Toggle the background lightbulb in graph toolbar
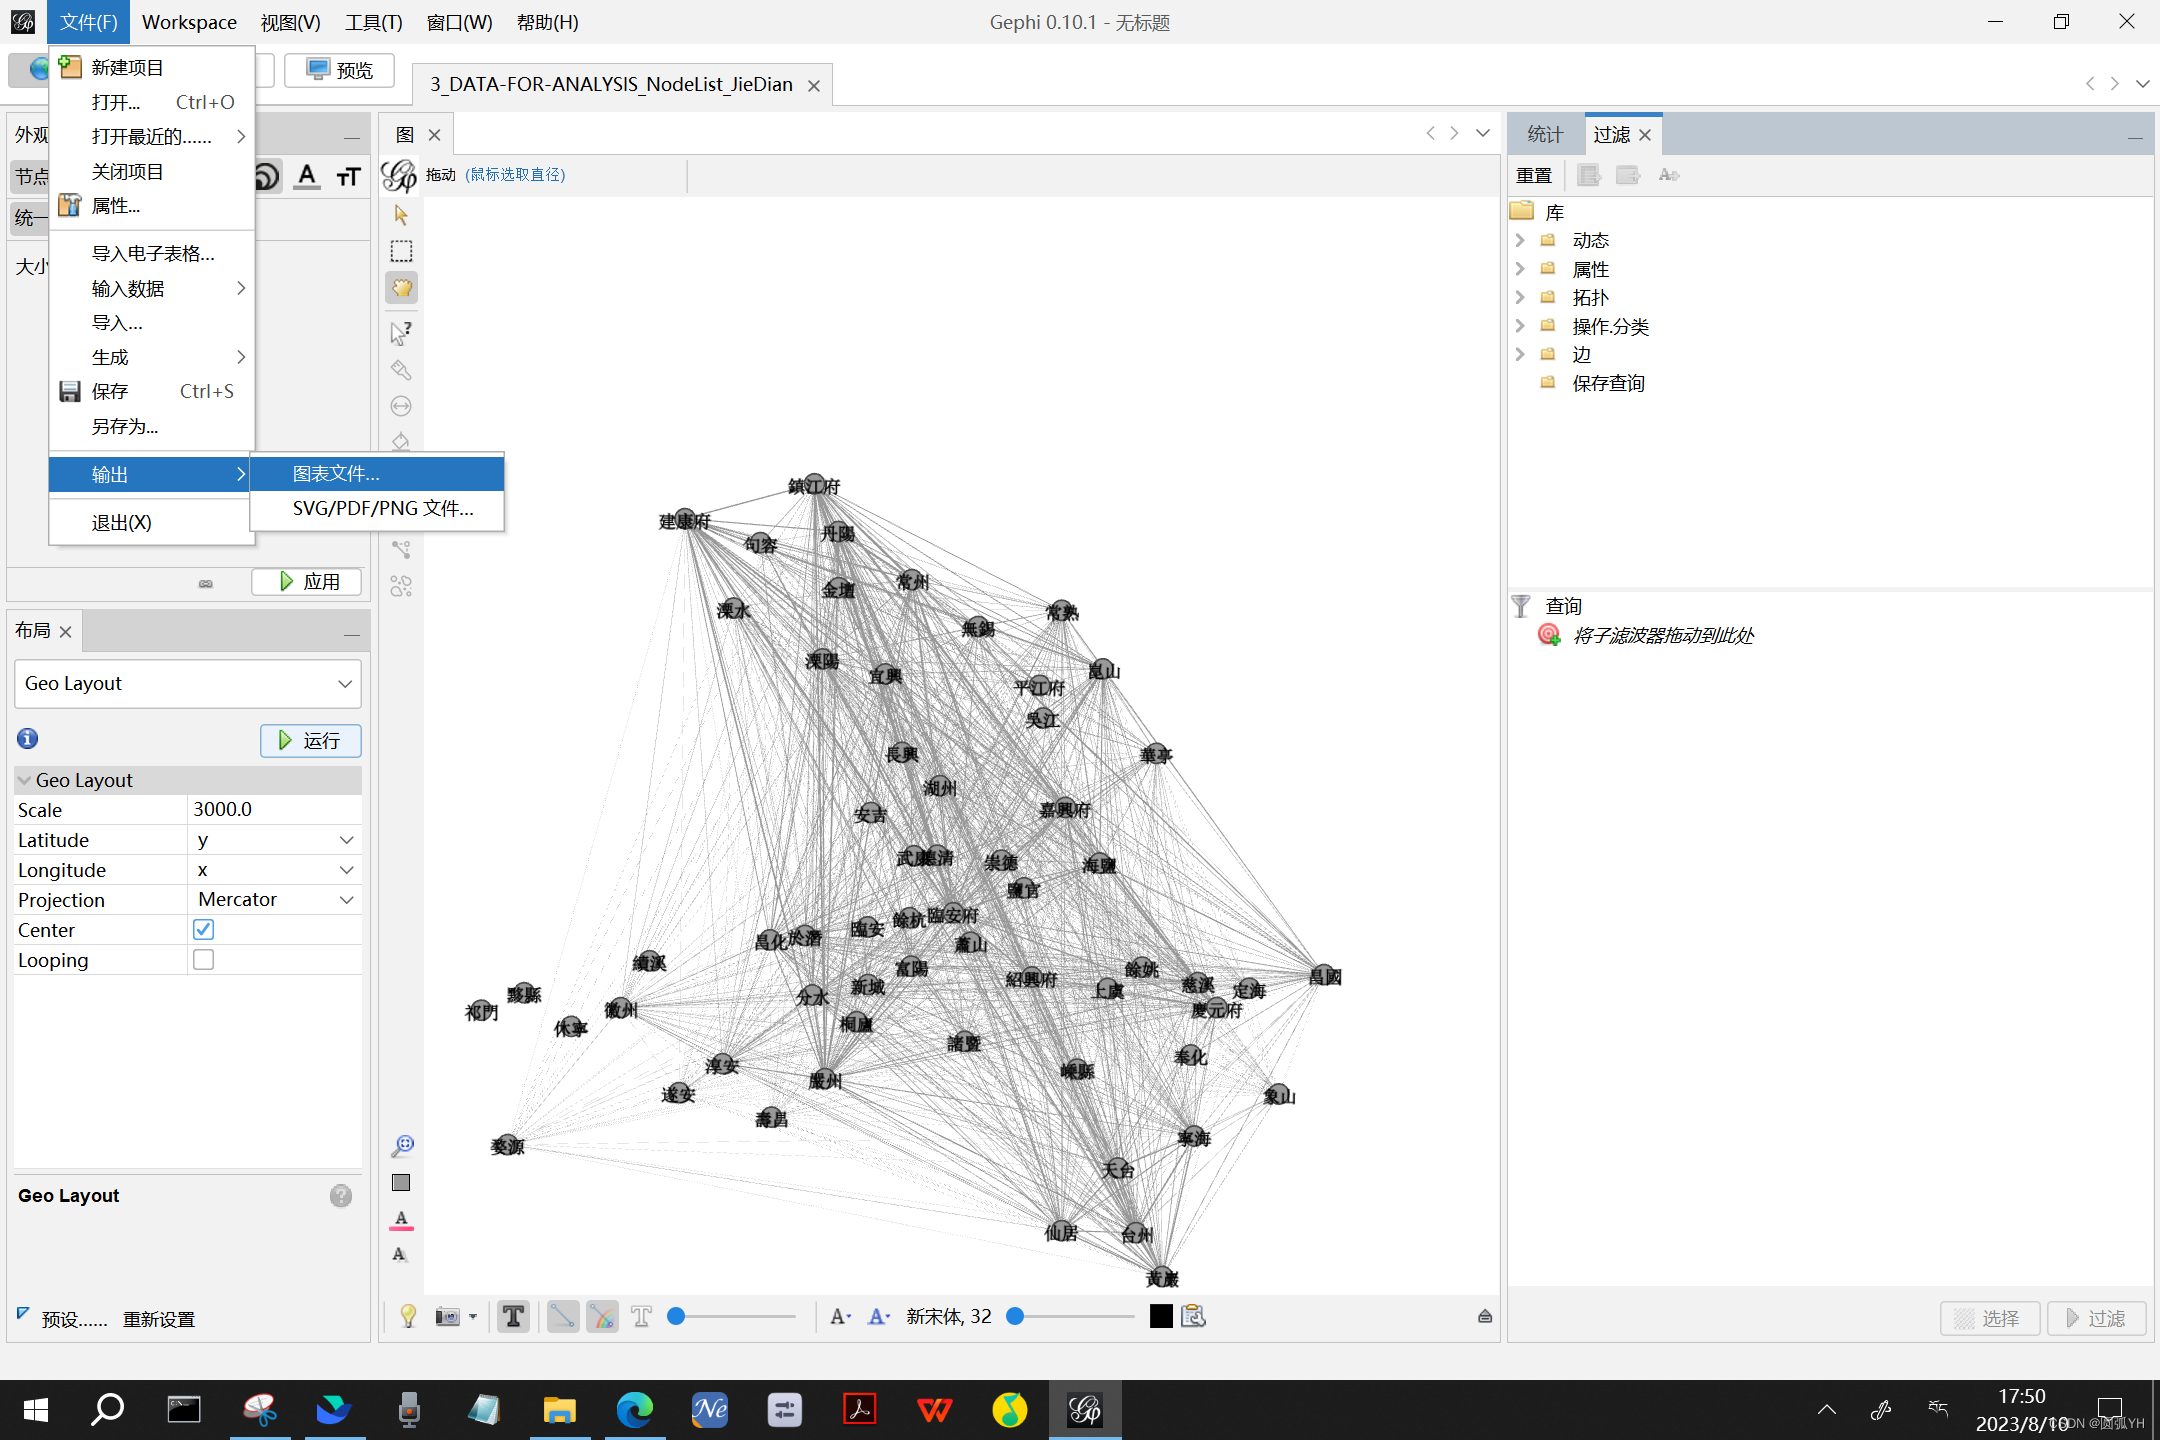 tap(407, 1316)
